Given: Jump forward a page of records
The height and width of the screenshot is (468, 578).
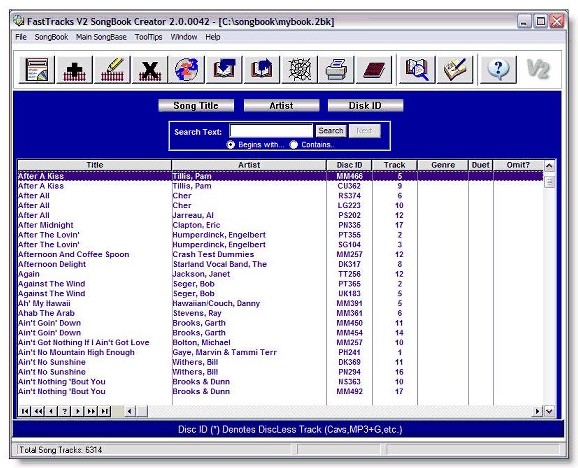Looking at the screenshot, I should pyautogui.click(x=91, y=411).
